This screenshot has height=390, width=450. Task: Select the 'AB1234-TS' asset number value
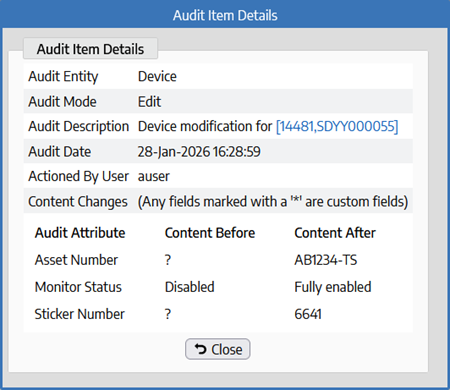coord(326,260)
